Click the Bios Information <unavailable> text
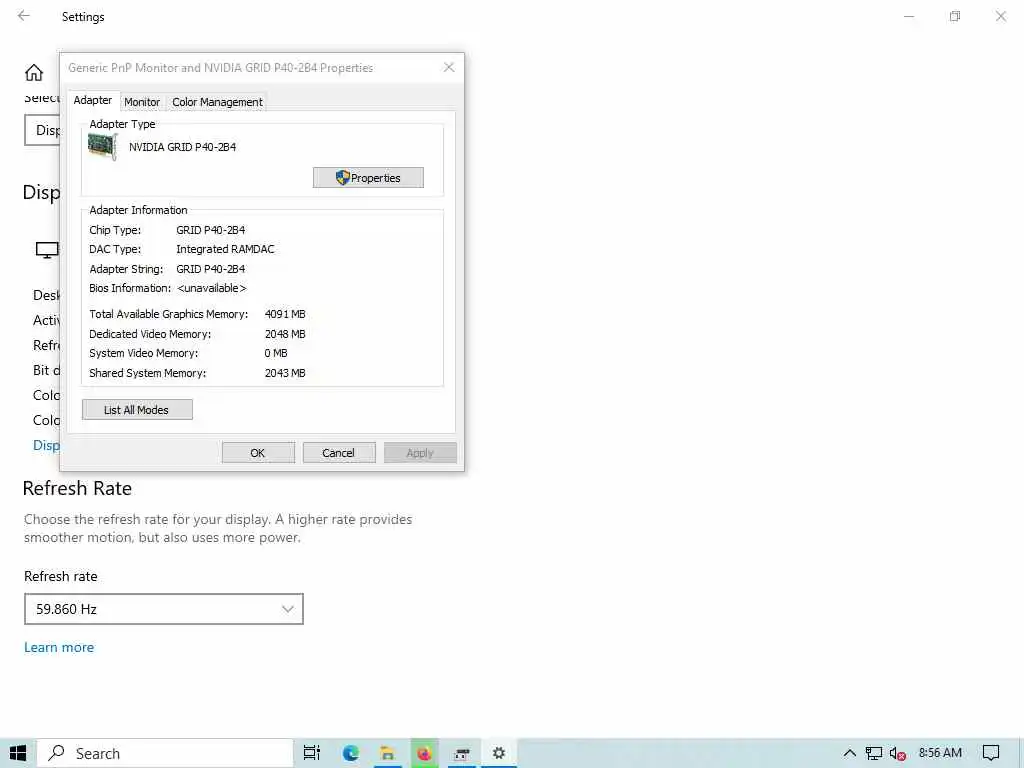 (x=212, y=288)
